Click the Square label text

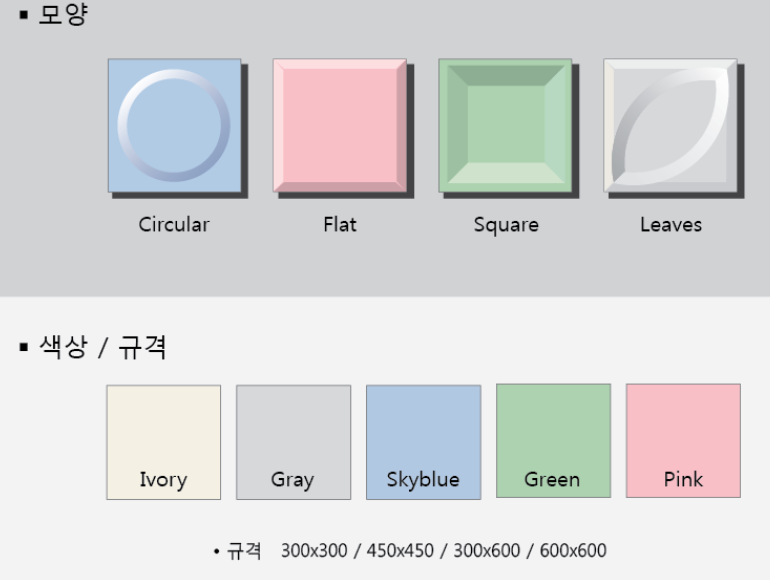pyautogui.click(x=506, y=225)
